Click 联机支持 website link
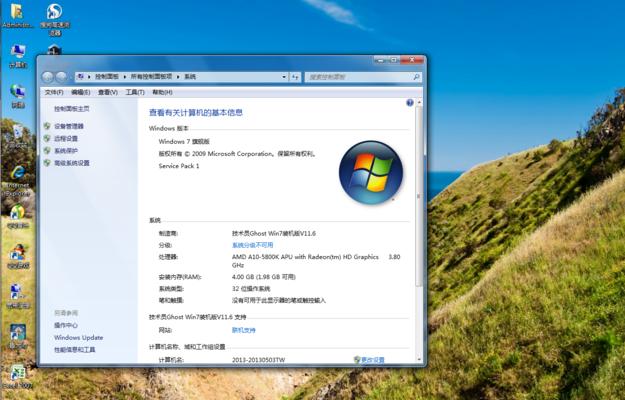Screen dimensions: 625x400 coord(244,330)
